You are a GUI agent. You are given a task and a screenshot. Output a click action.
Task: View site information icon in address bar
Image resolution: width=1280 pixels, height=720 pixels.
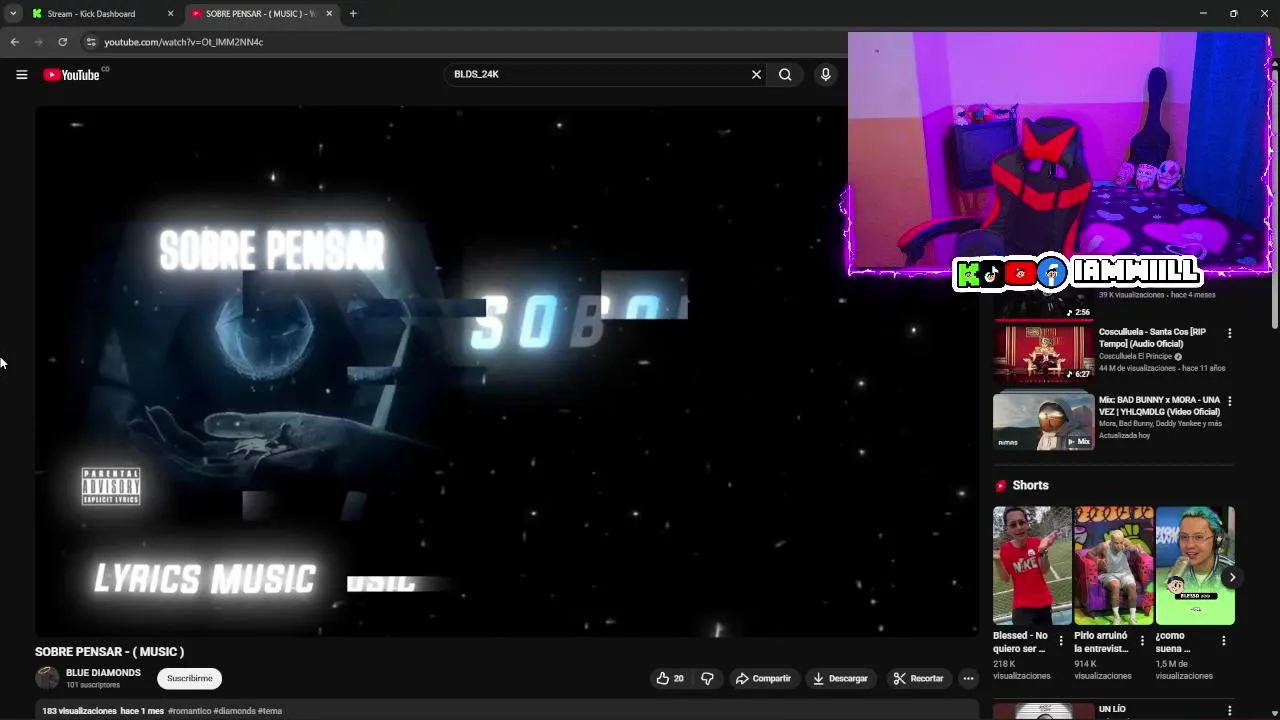tap(91, 42)
